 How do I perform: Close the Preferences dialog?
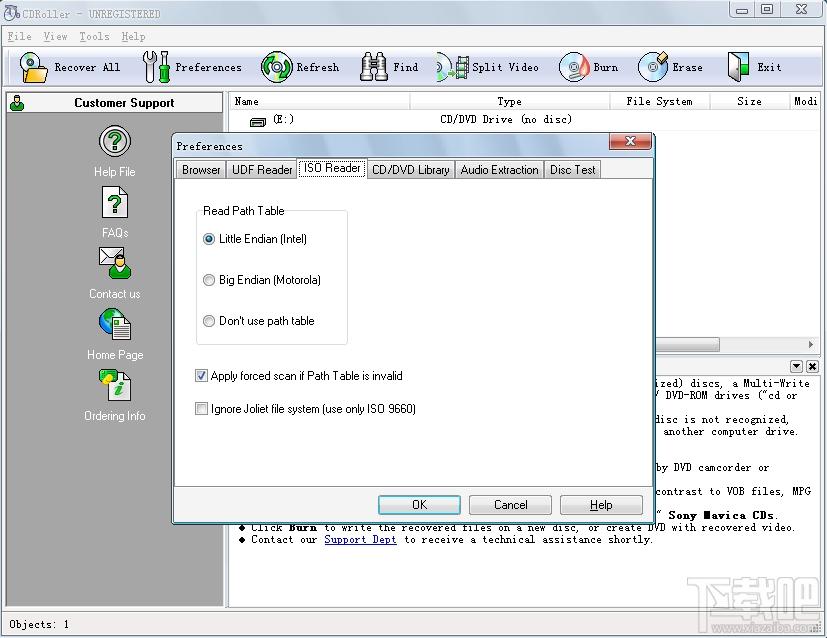click(630, 141)
